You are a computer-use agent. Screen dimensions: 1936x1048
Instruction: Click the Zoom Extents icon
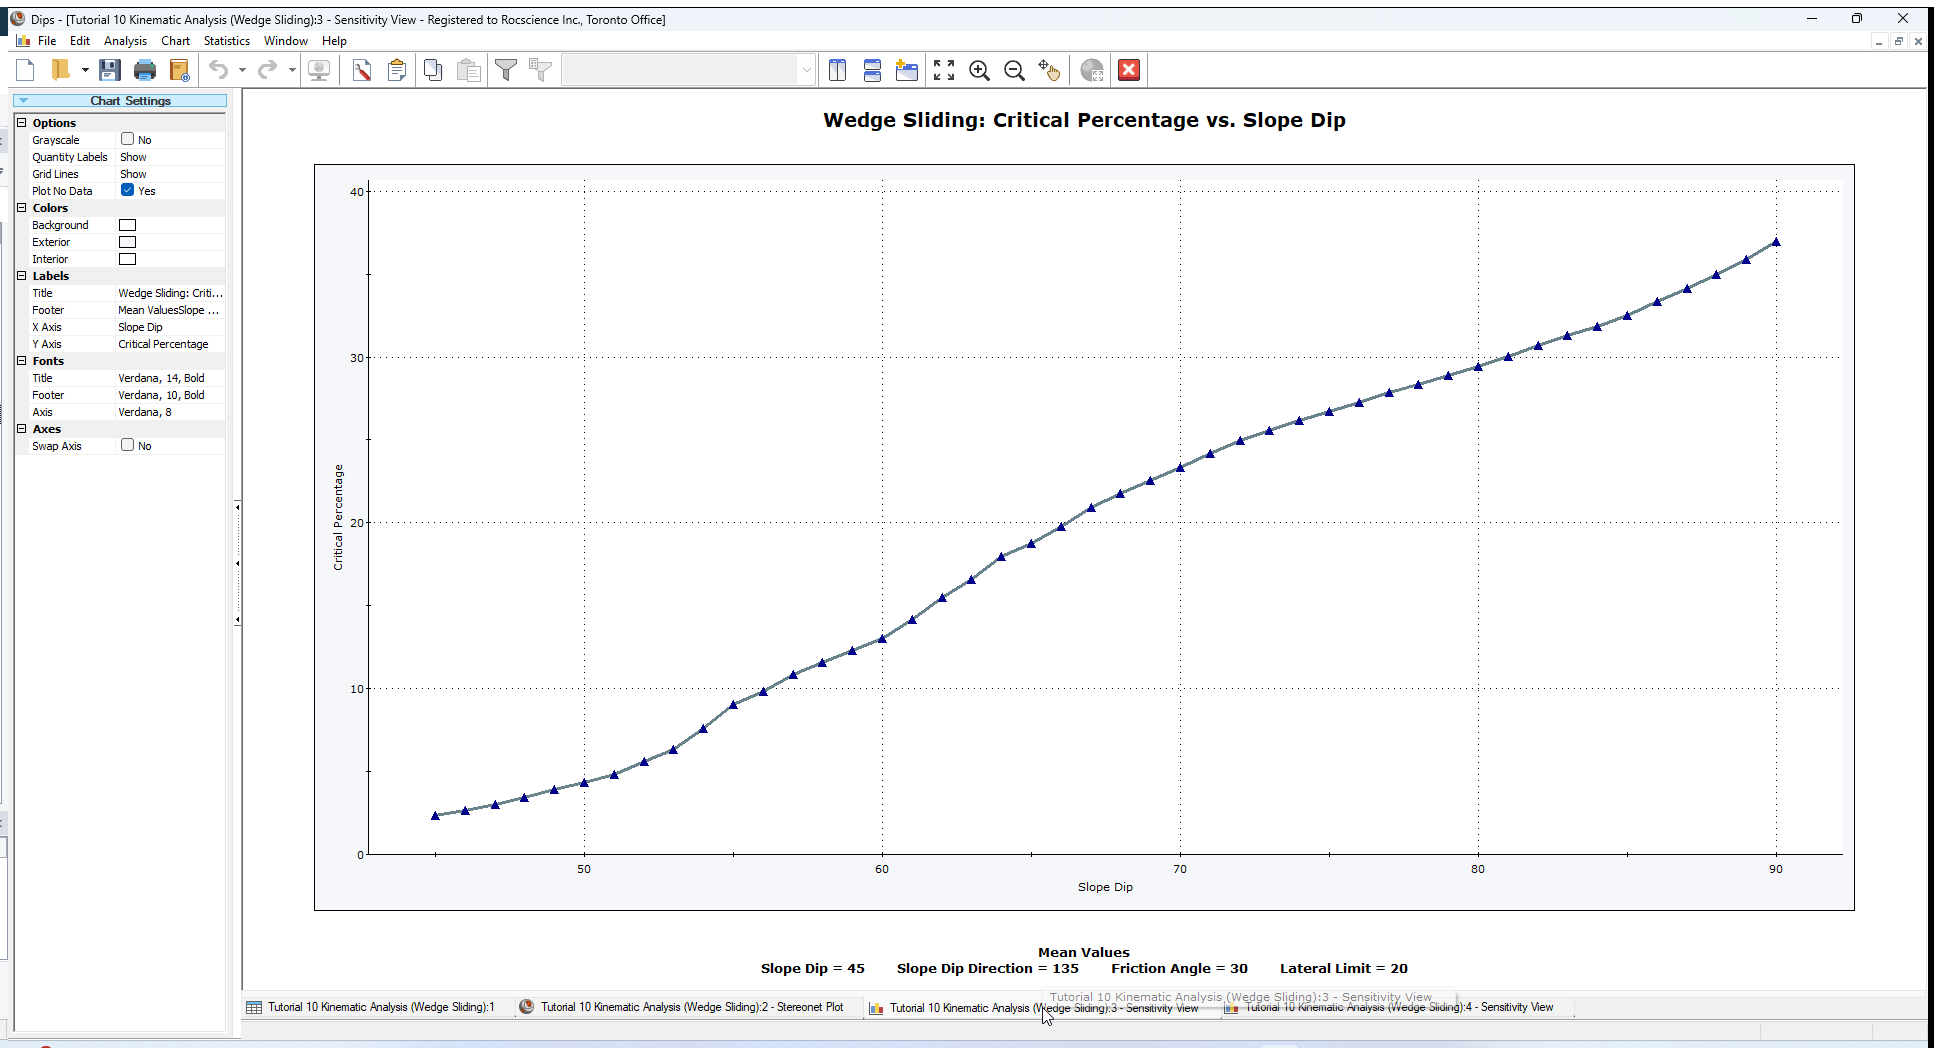coord(943,70)
